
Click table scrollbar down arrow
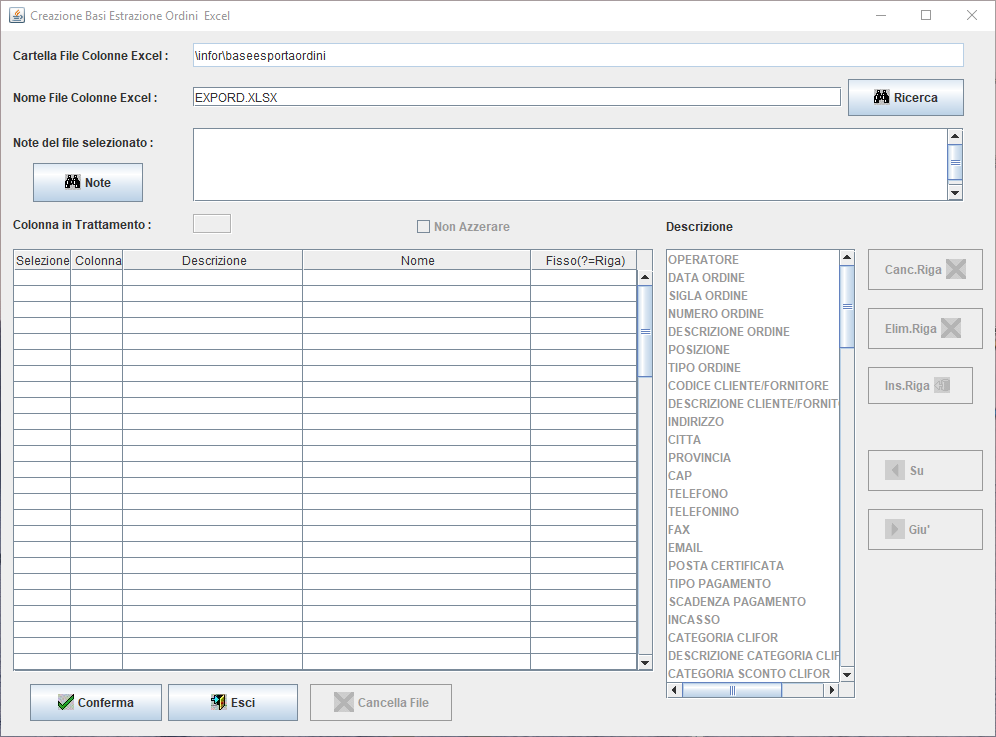point(645,663)
